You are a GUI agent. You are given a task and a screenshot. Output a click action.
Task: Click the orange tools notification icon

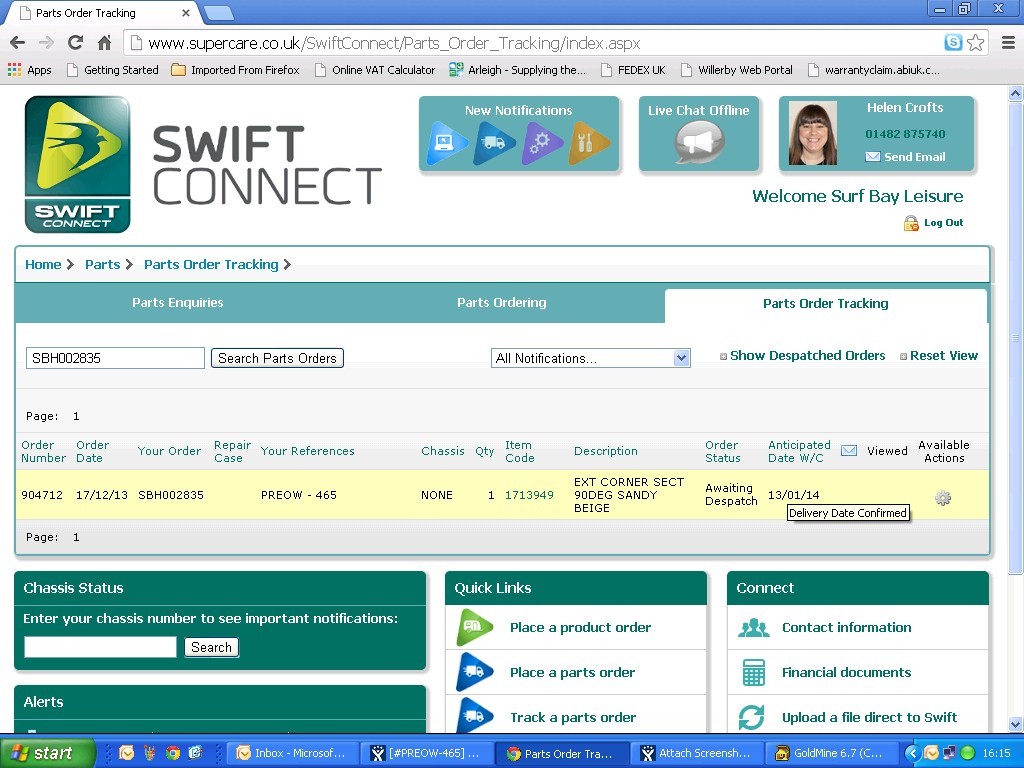pos(589,143)
